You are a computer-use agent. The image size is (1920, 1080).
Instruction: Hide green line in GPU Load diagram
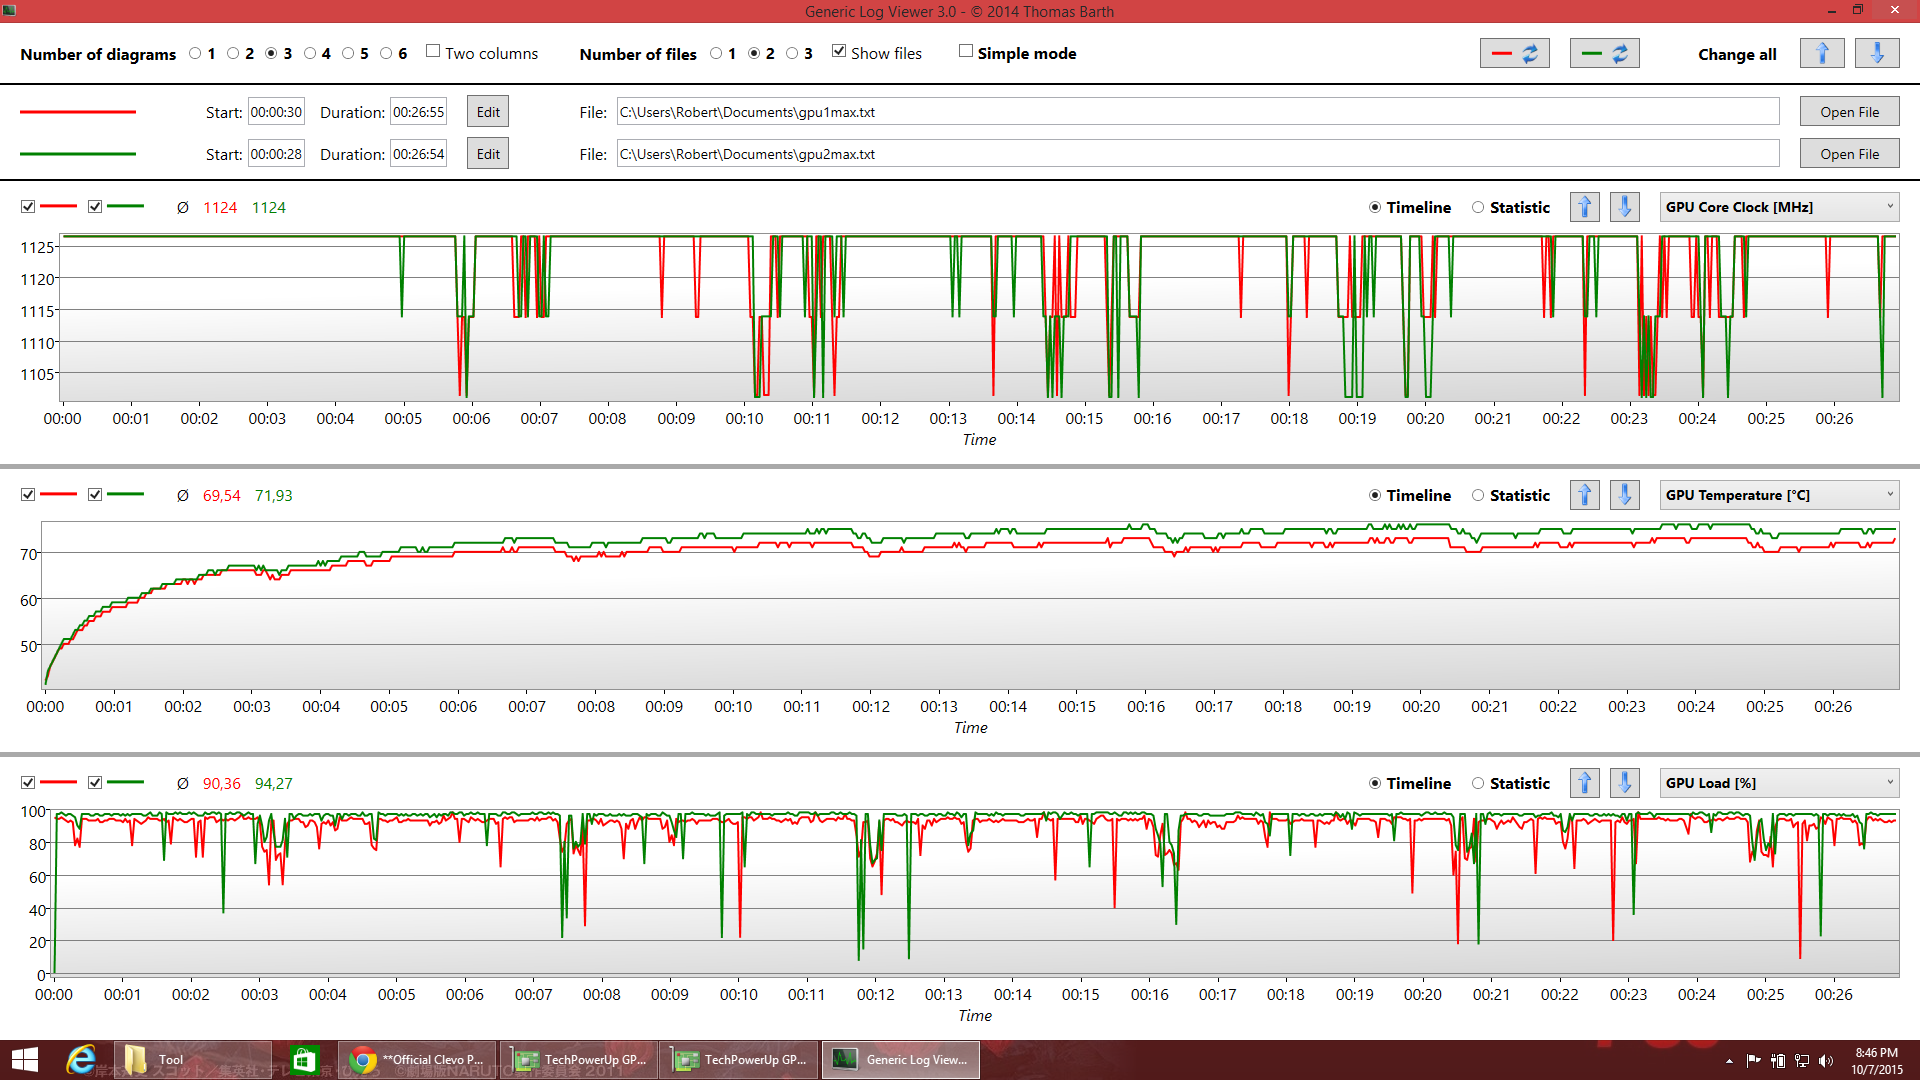95,783
